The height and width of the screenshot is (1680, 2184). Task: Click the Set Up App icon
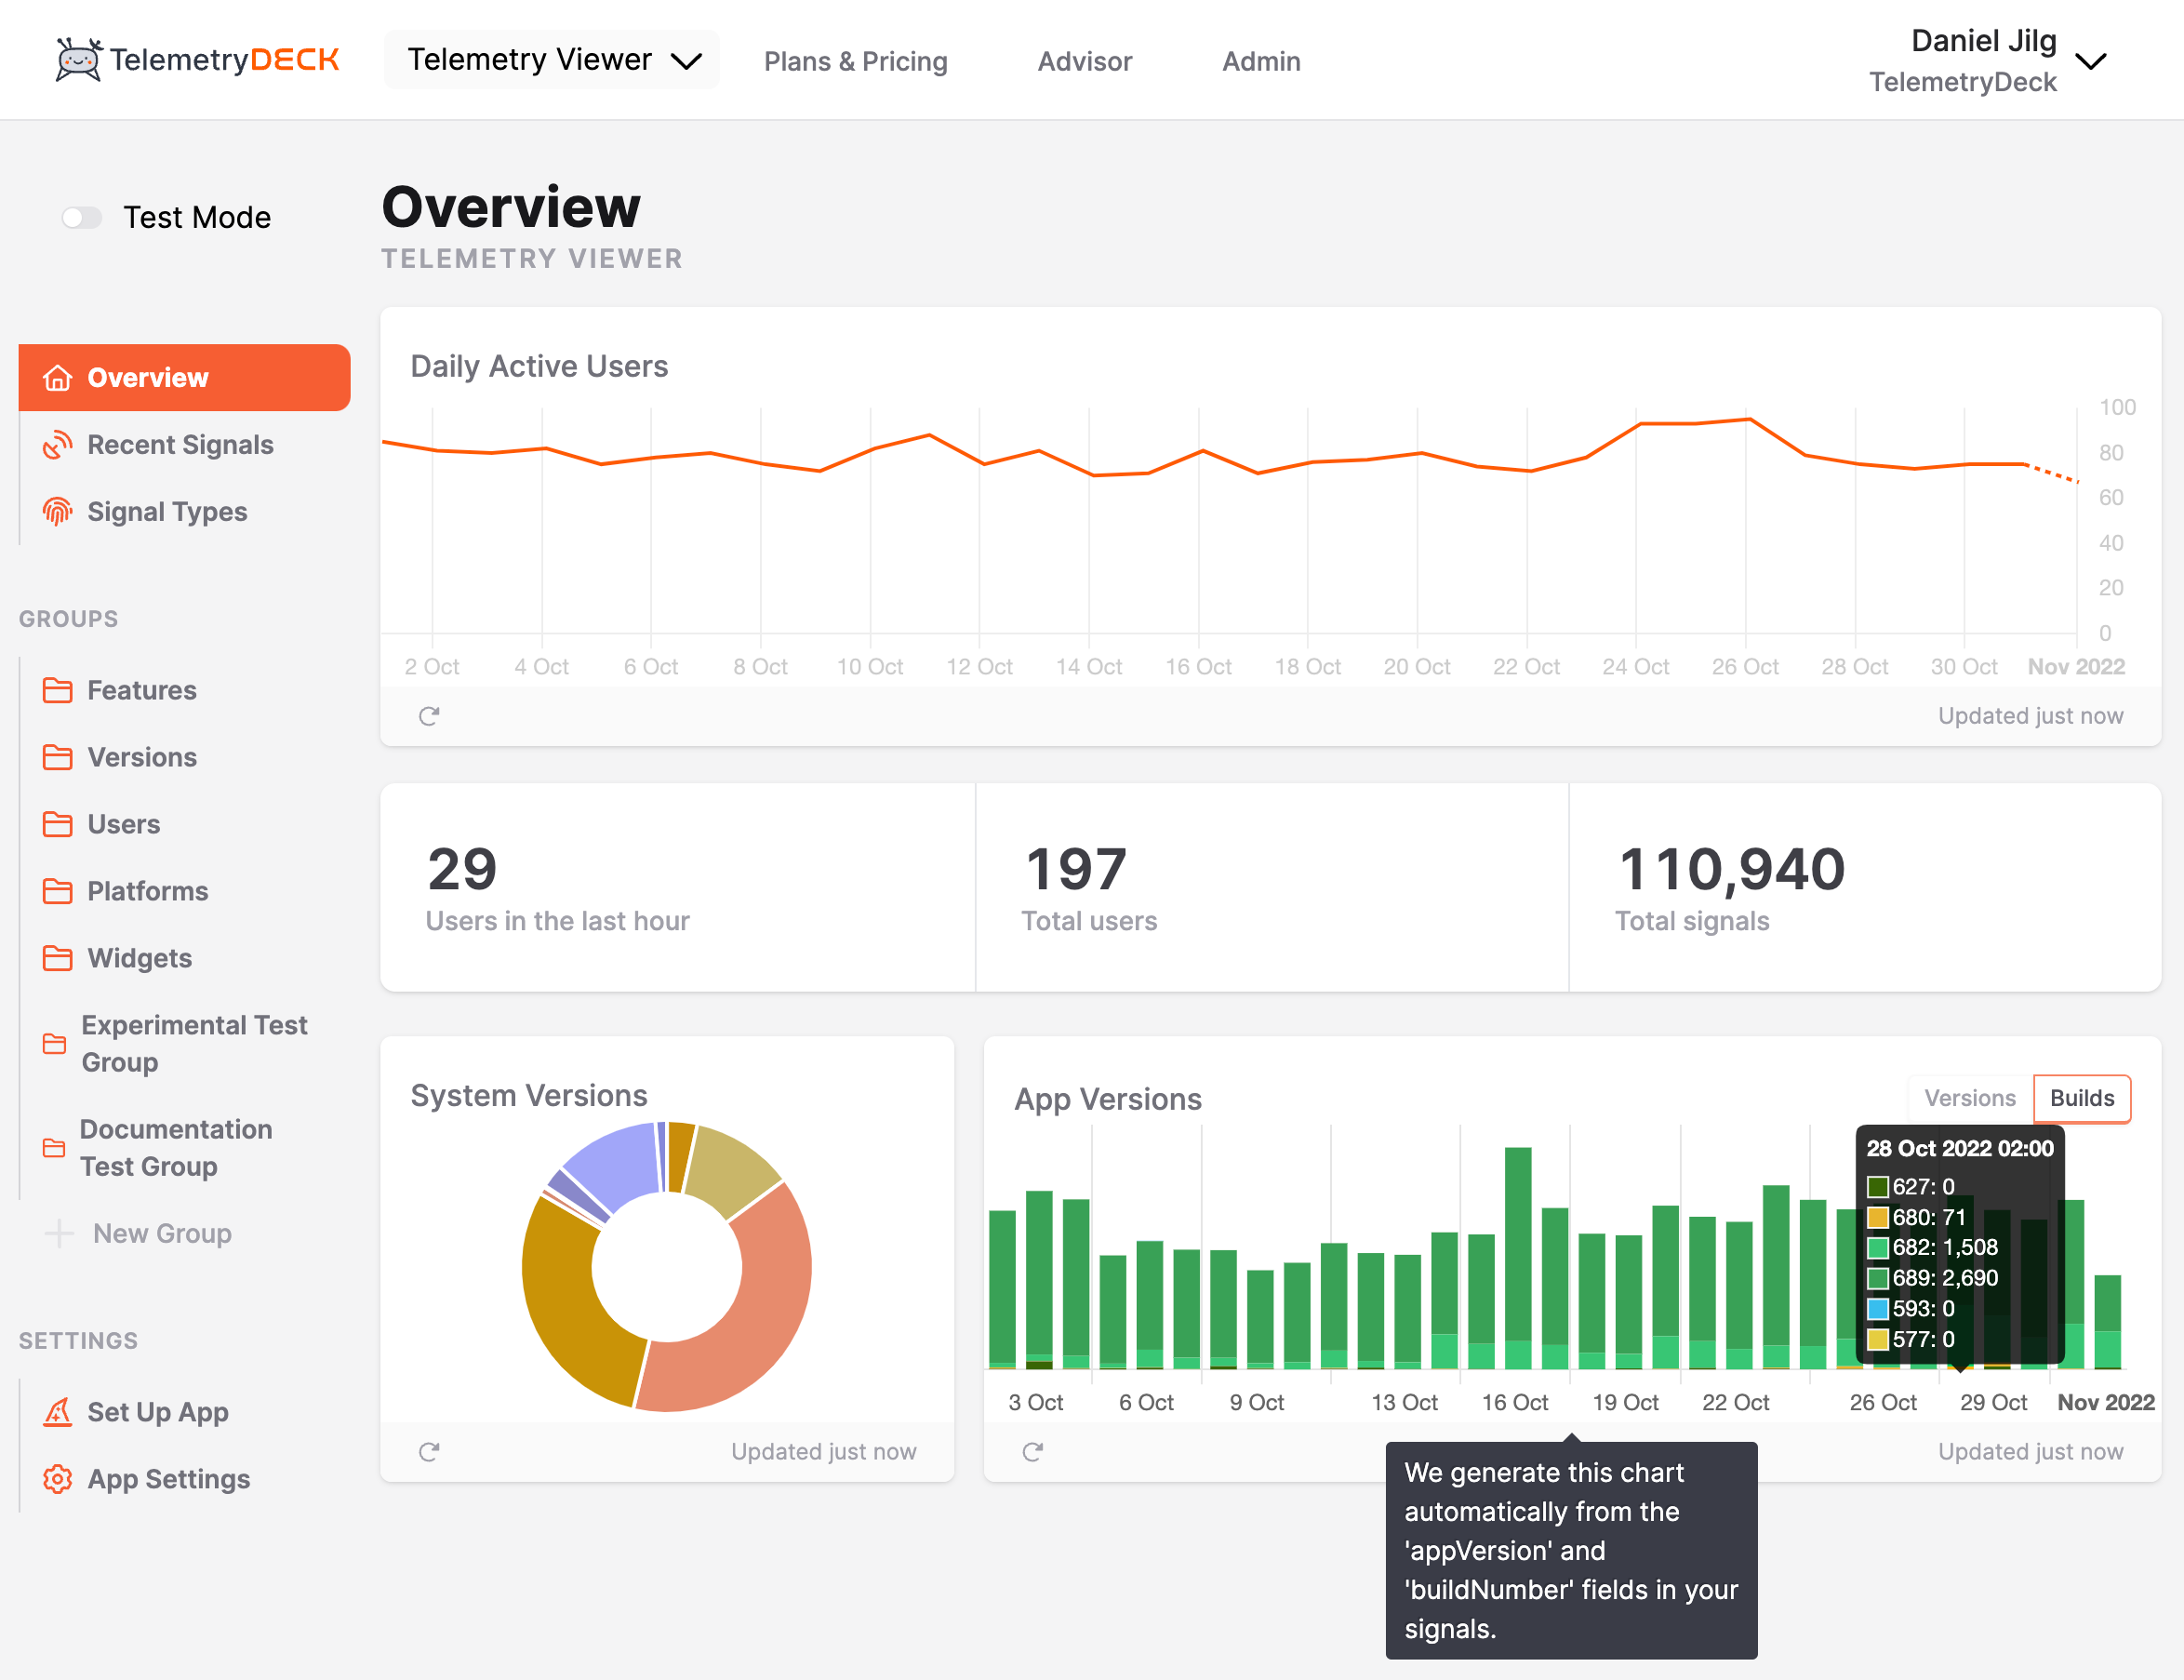point(57,1412)
